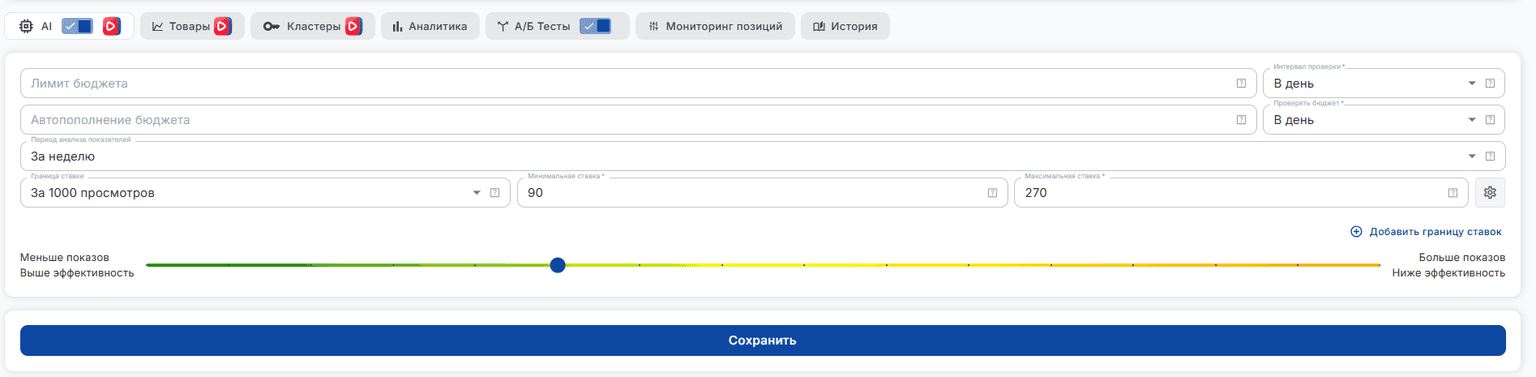This screenshot has width=1536, height=377.
Task: Click the Сохранить button
Action: click(x=763, y=340)
